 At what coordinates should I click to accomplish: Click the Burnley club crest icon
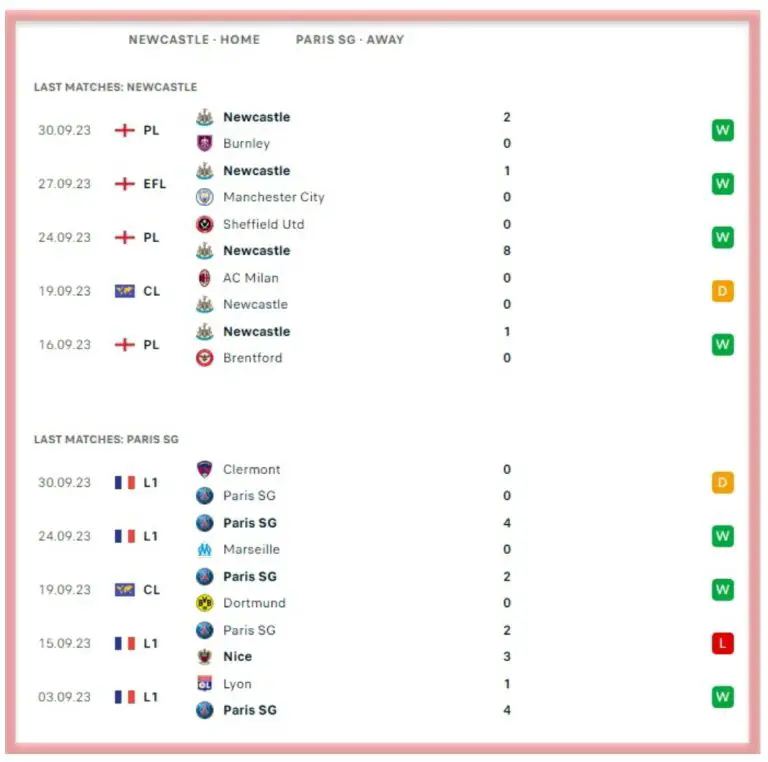tap(205, 144)
